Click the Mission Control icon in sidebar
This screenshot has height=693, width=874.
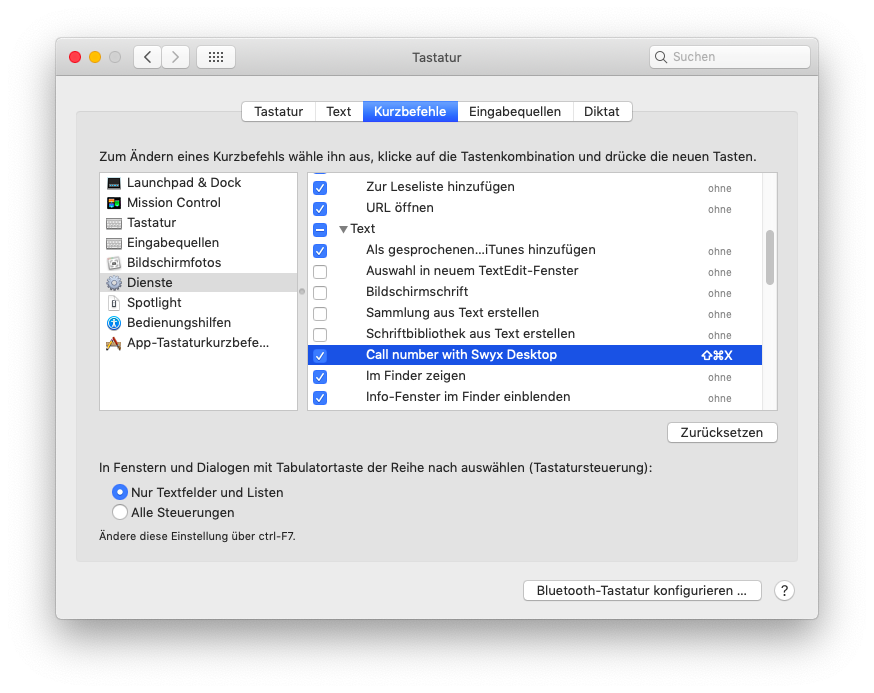pyautogui.click(x=114, y=203)
